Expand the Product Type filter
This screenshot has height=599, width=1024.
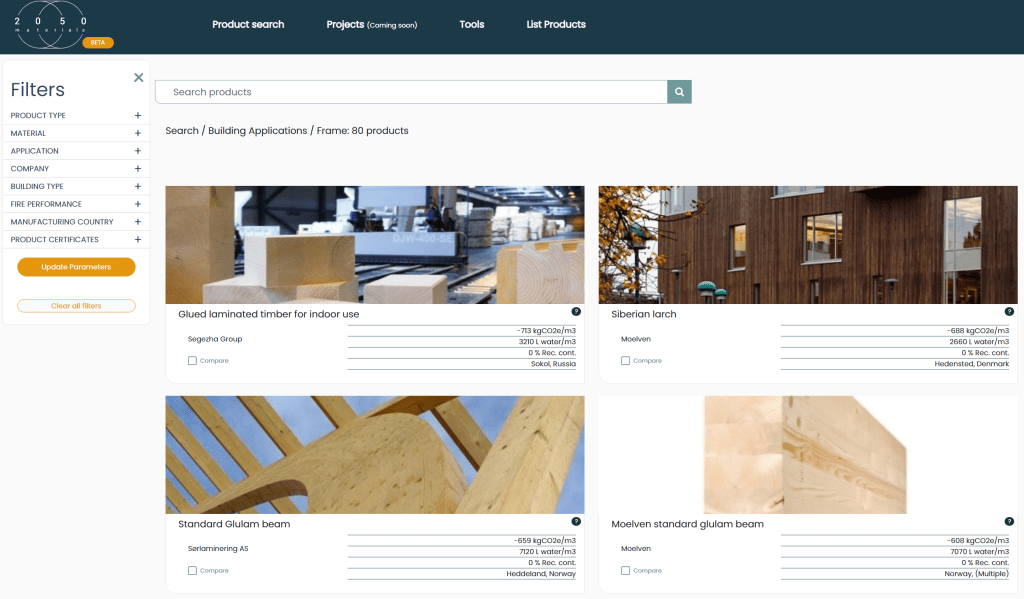click(x=138, y=116)
